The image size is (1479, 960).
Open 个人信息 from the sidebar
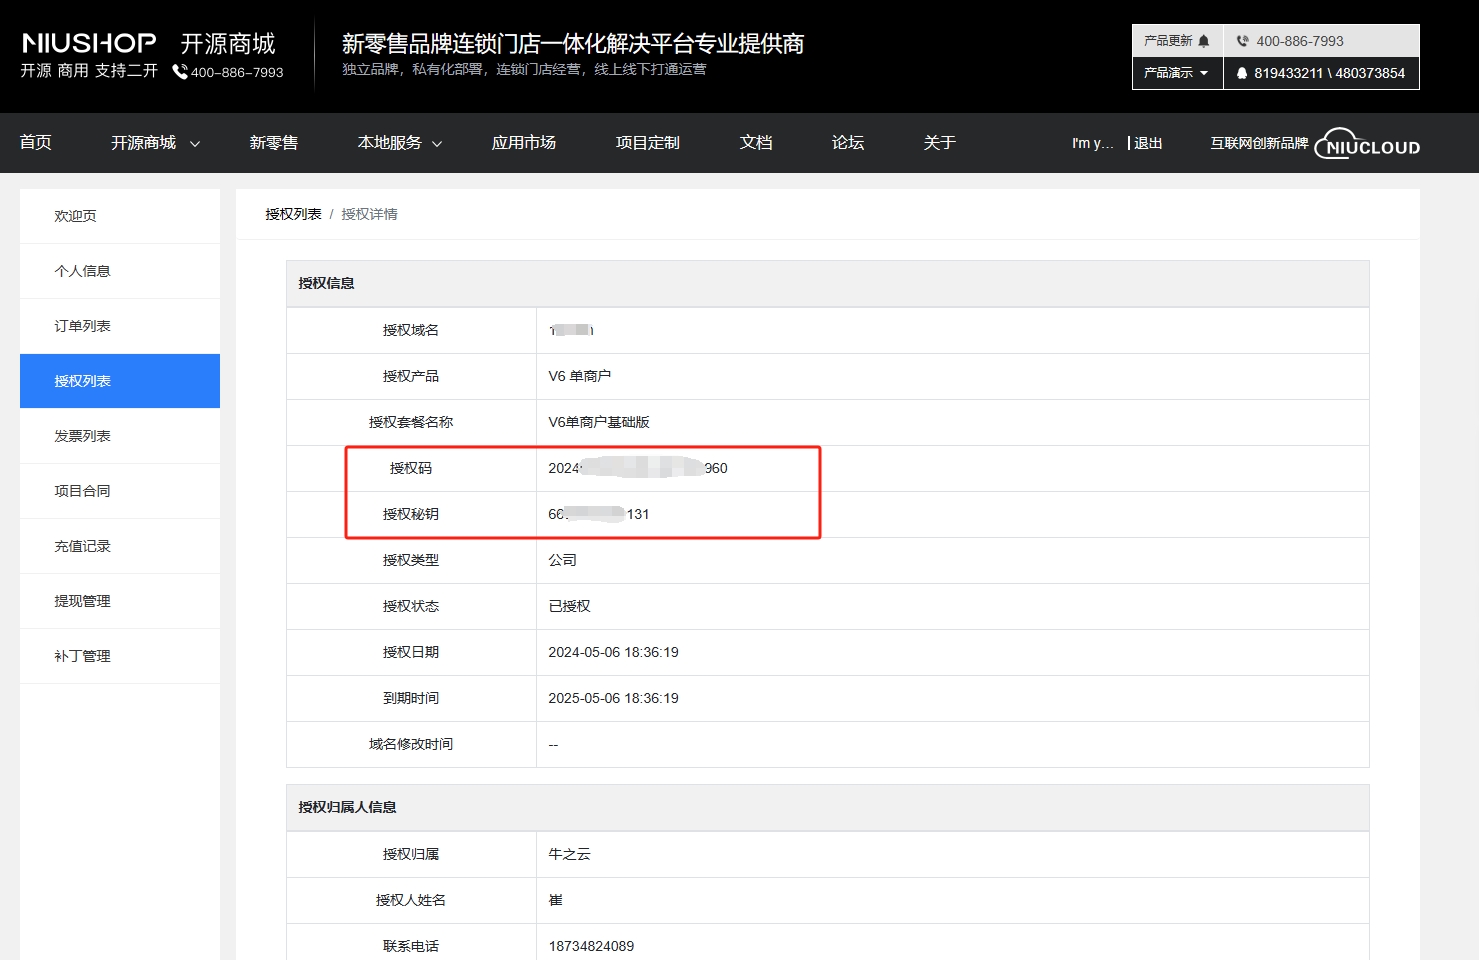(83, 271)
